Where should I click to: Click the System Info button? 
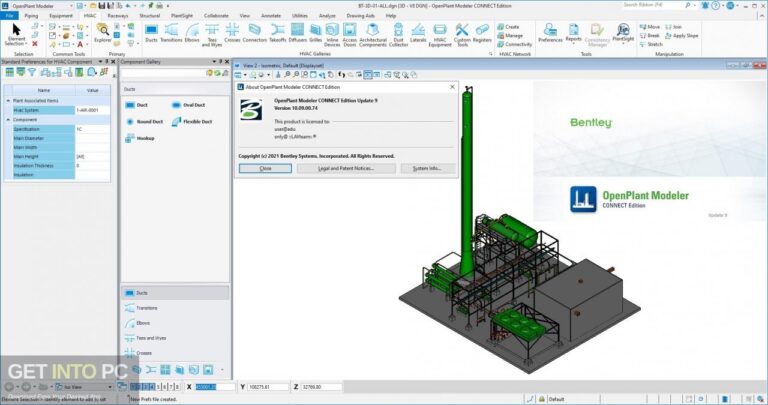(428, 168)
